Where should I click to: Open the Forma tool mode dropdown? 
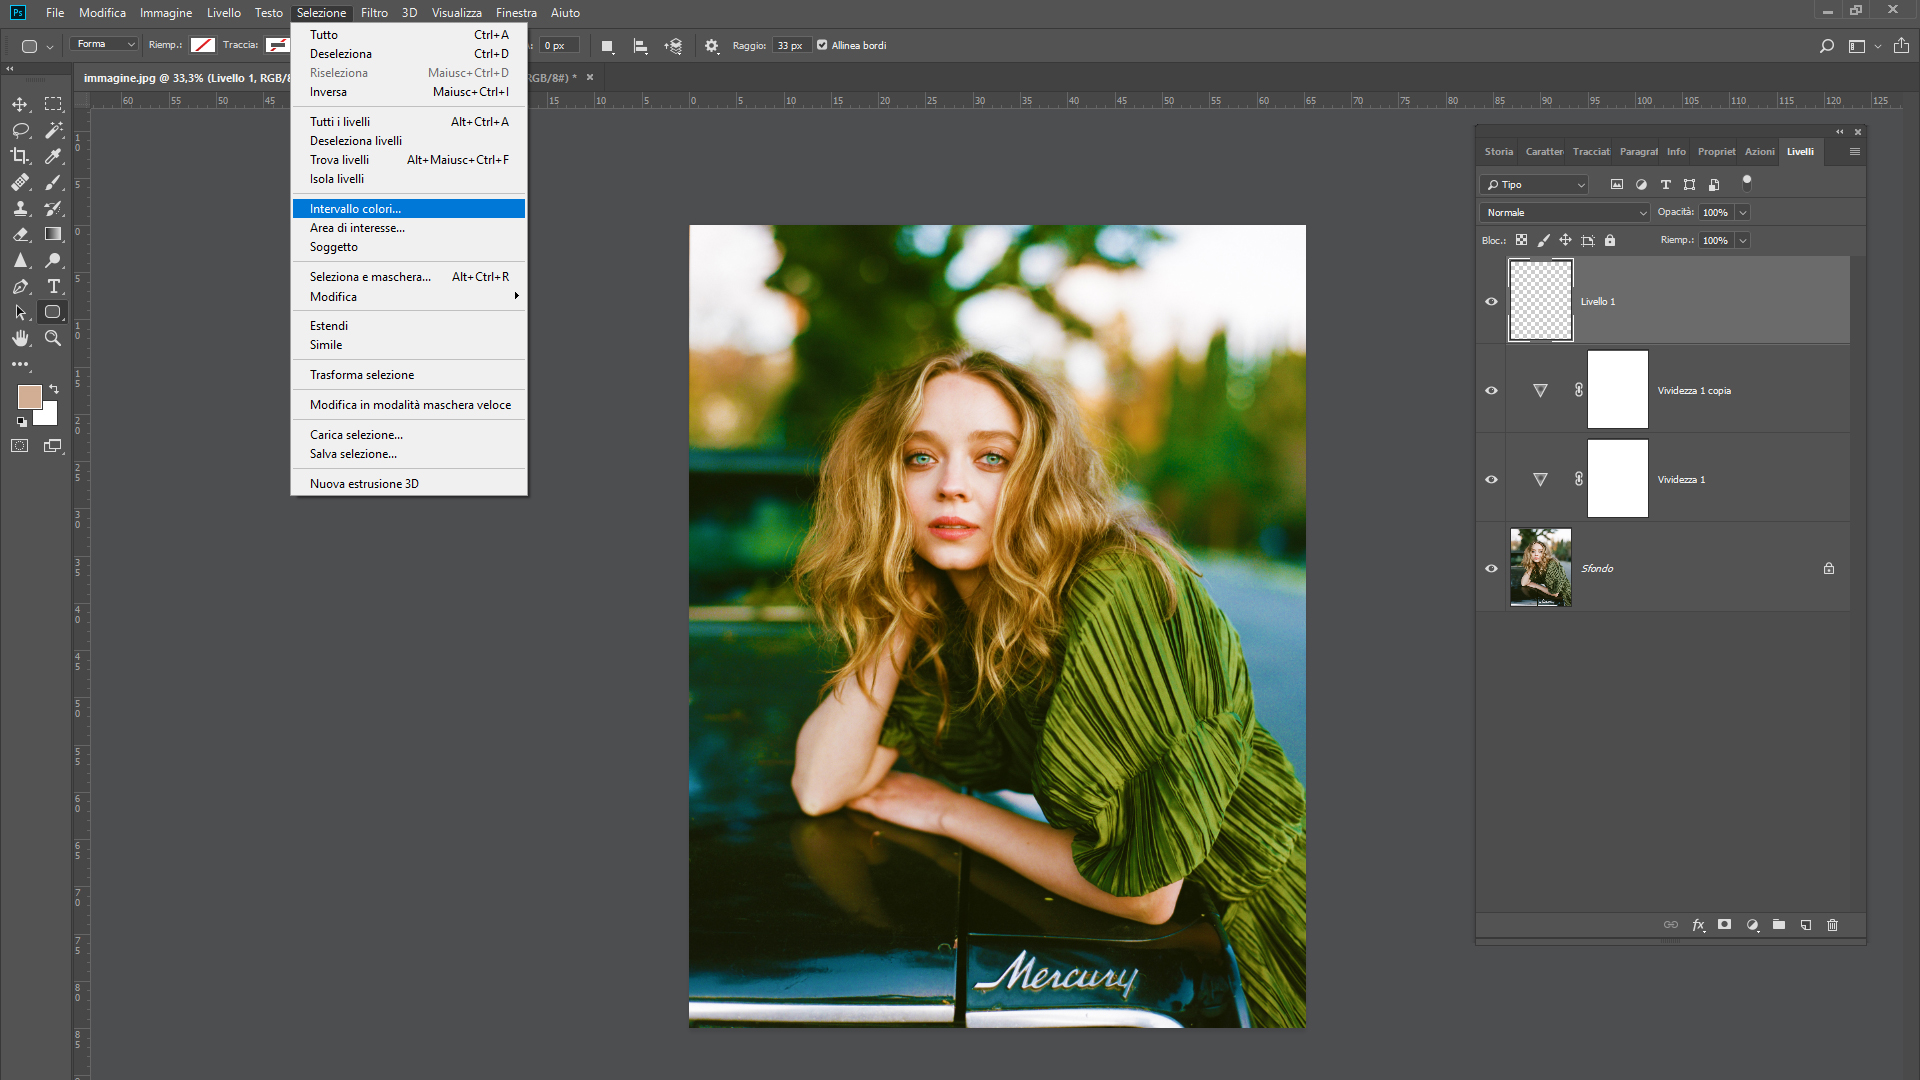[x=105, y=44]
